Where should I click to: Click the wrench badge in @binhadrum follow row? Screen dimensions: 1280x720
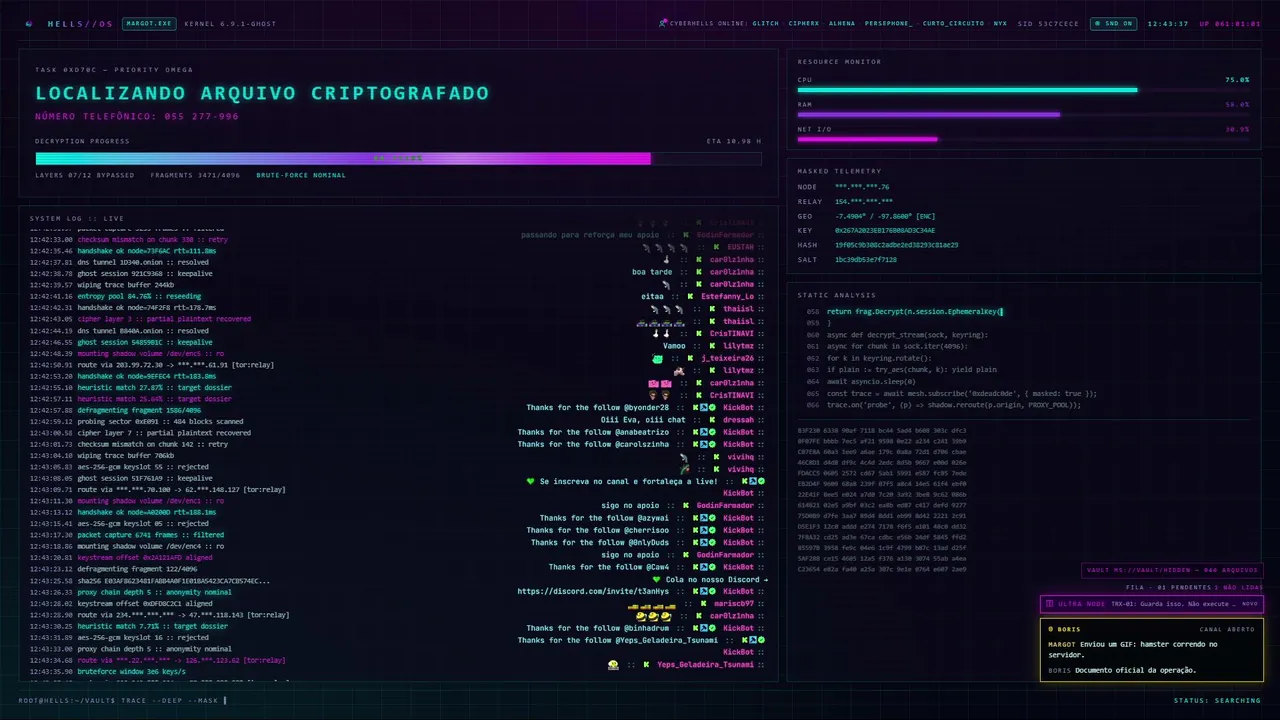click(x=703, y=628)
